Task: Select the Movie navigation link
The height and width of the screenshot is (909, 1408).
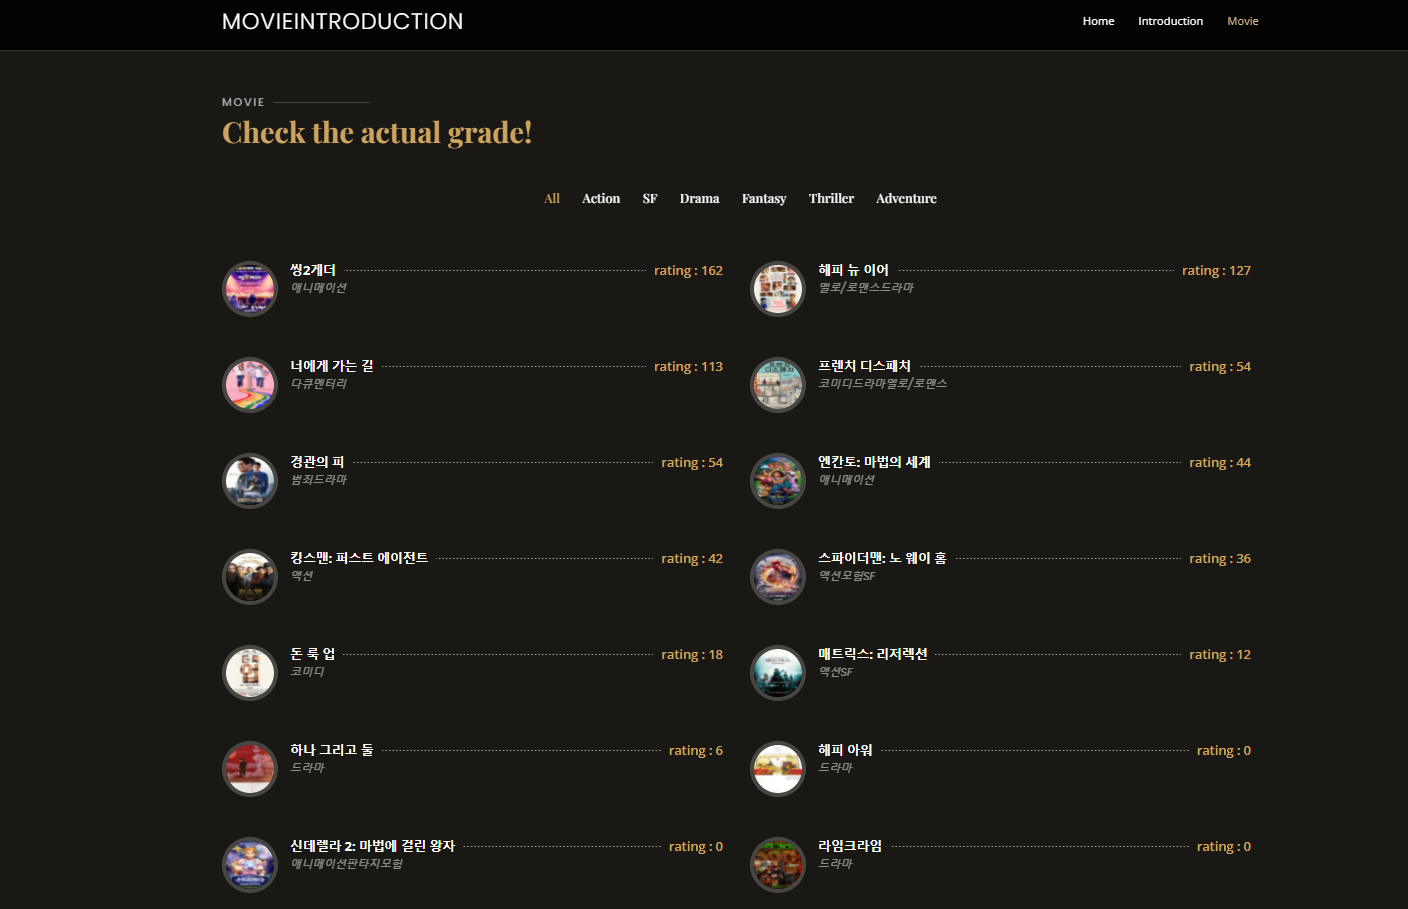Action: [x=1242, y=20]
